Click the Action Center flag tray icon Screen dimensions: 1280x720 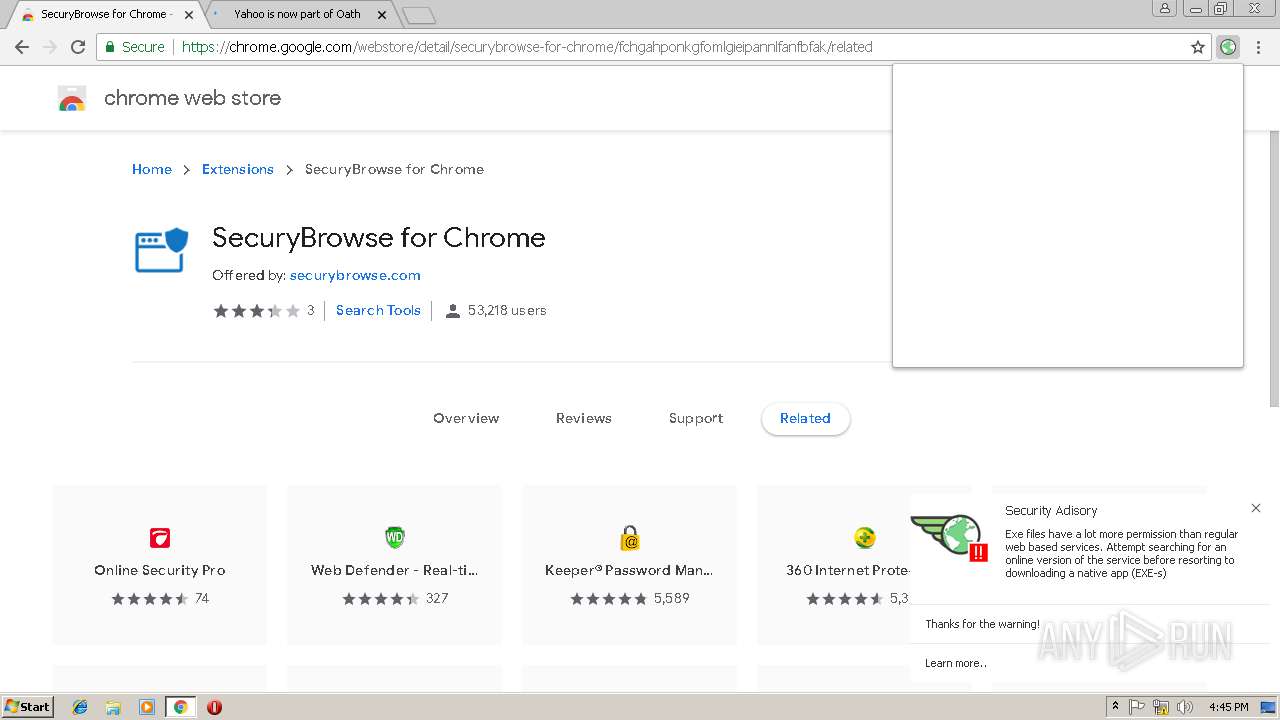1137,707
